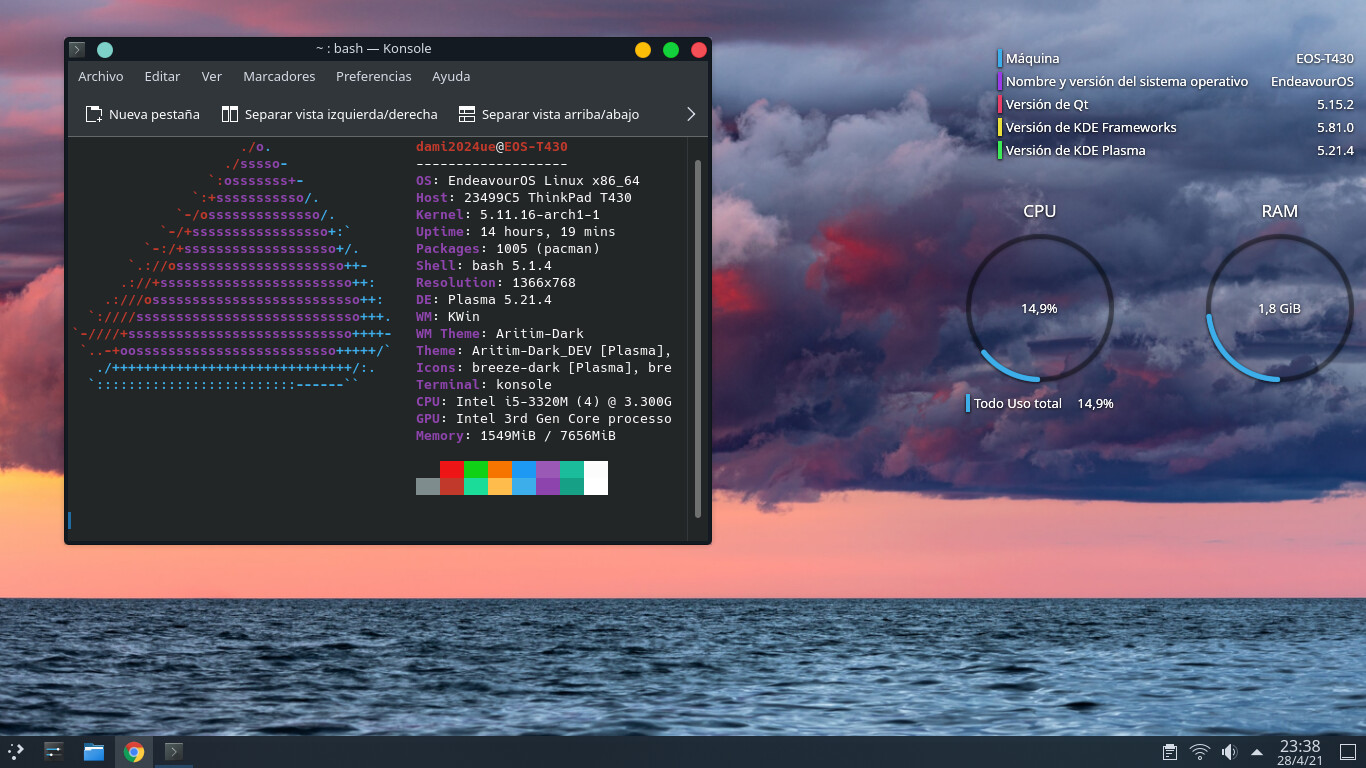Image resolution: width=1366 pixels, height=768 pixels.
Task: Open the Wi-Fi network tray icon
Action: tap(1200, 752)
